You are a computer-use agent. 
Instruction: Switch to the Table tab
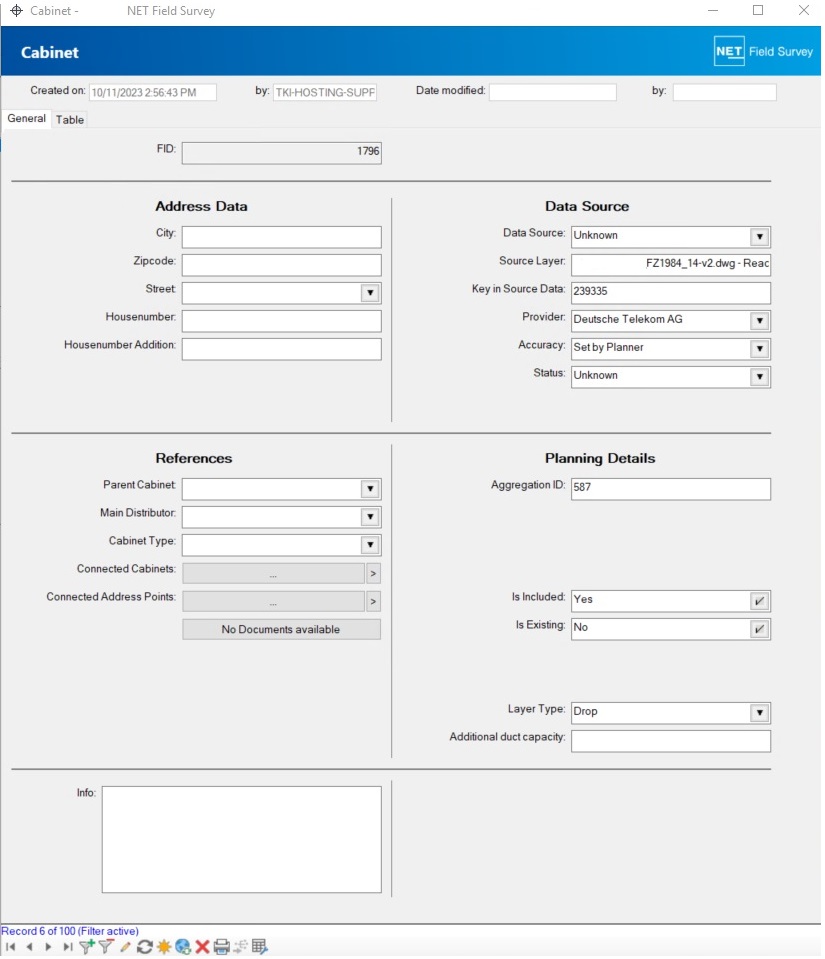(x=70, y=120)
